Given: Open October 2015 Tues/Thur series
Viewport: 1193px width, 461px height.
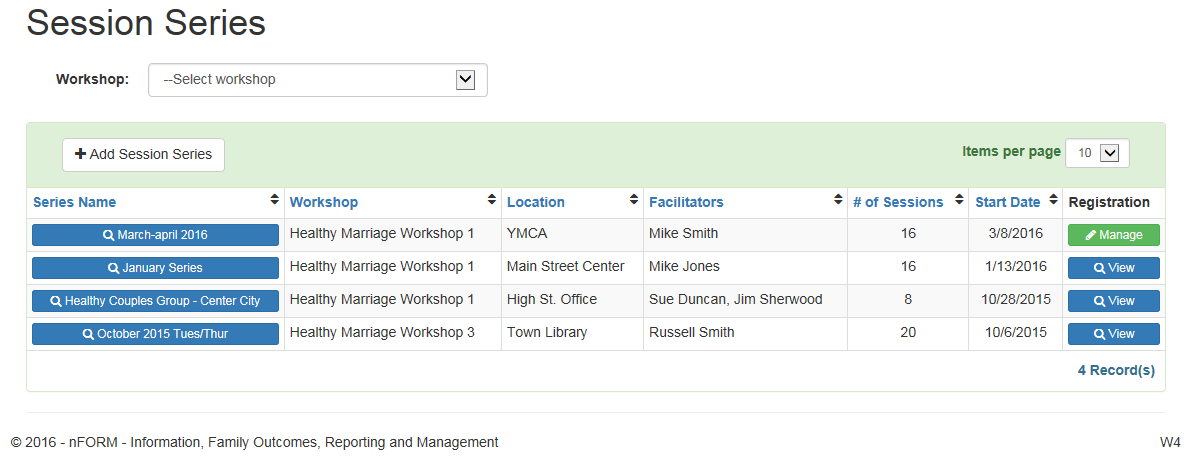Looking at the screenshot, I should click(155, 334).
